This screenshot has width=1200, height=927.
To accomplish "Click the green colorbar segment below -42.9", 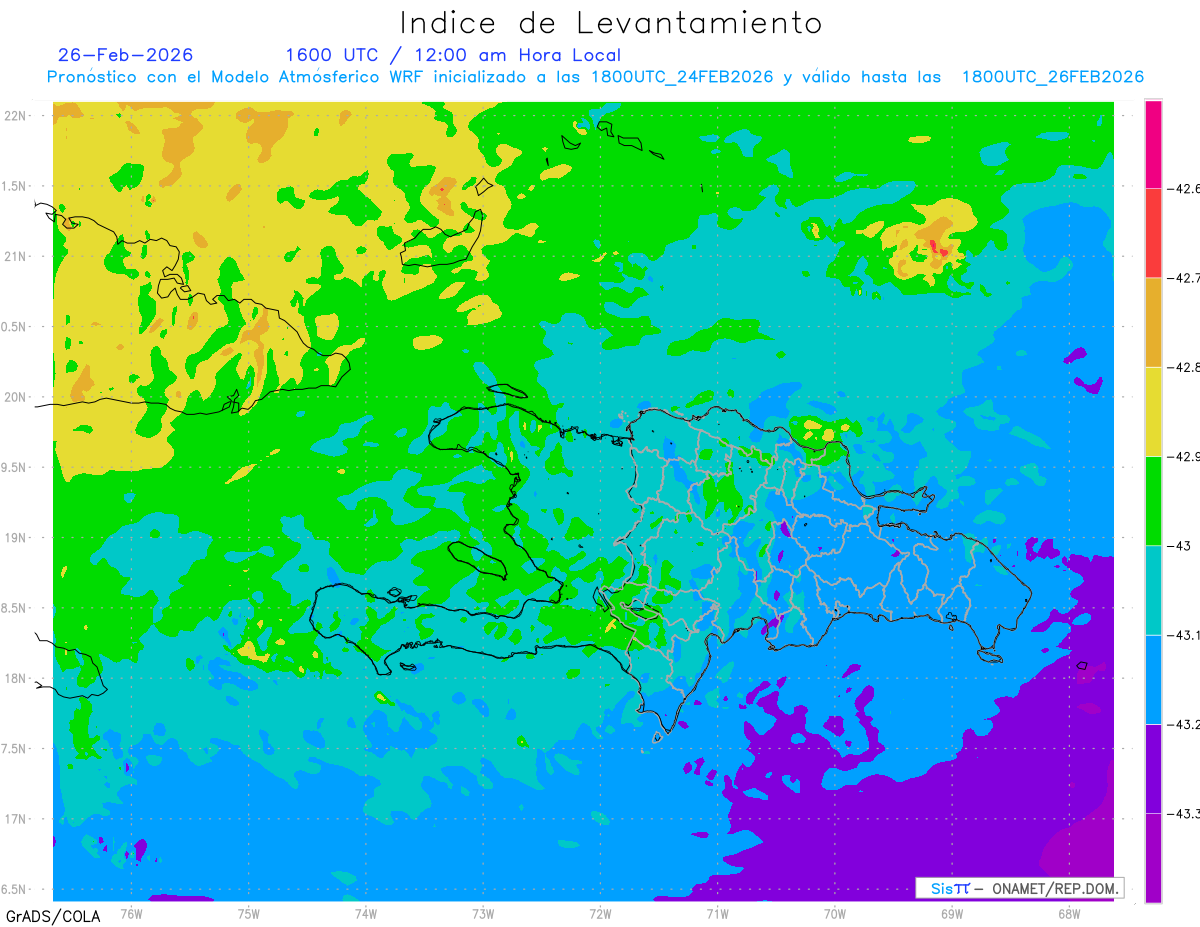I will pyautogui.click(x=1153, y=500).
